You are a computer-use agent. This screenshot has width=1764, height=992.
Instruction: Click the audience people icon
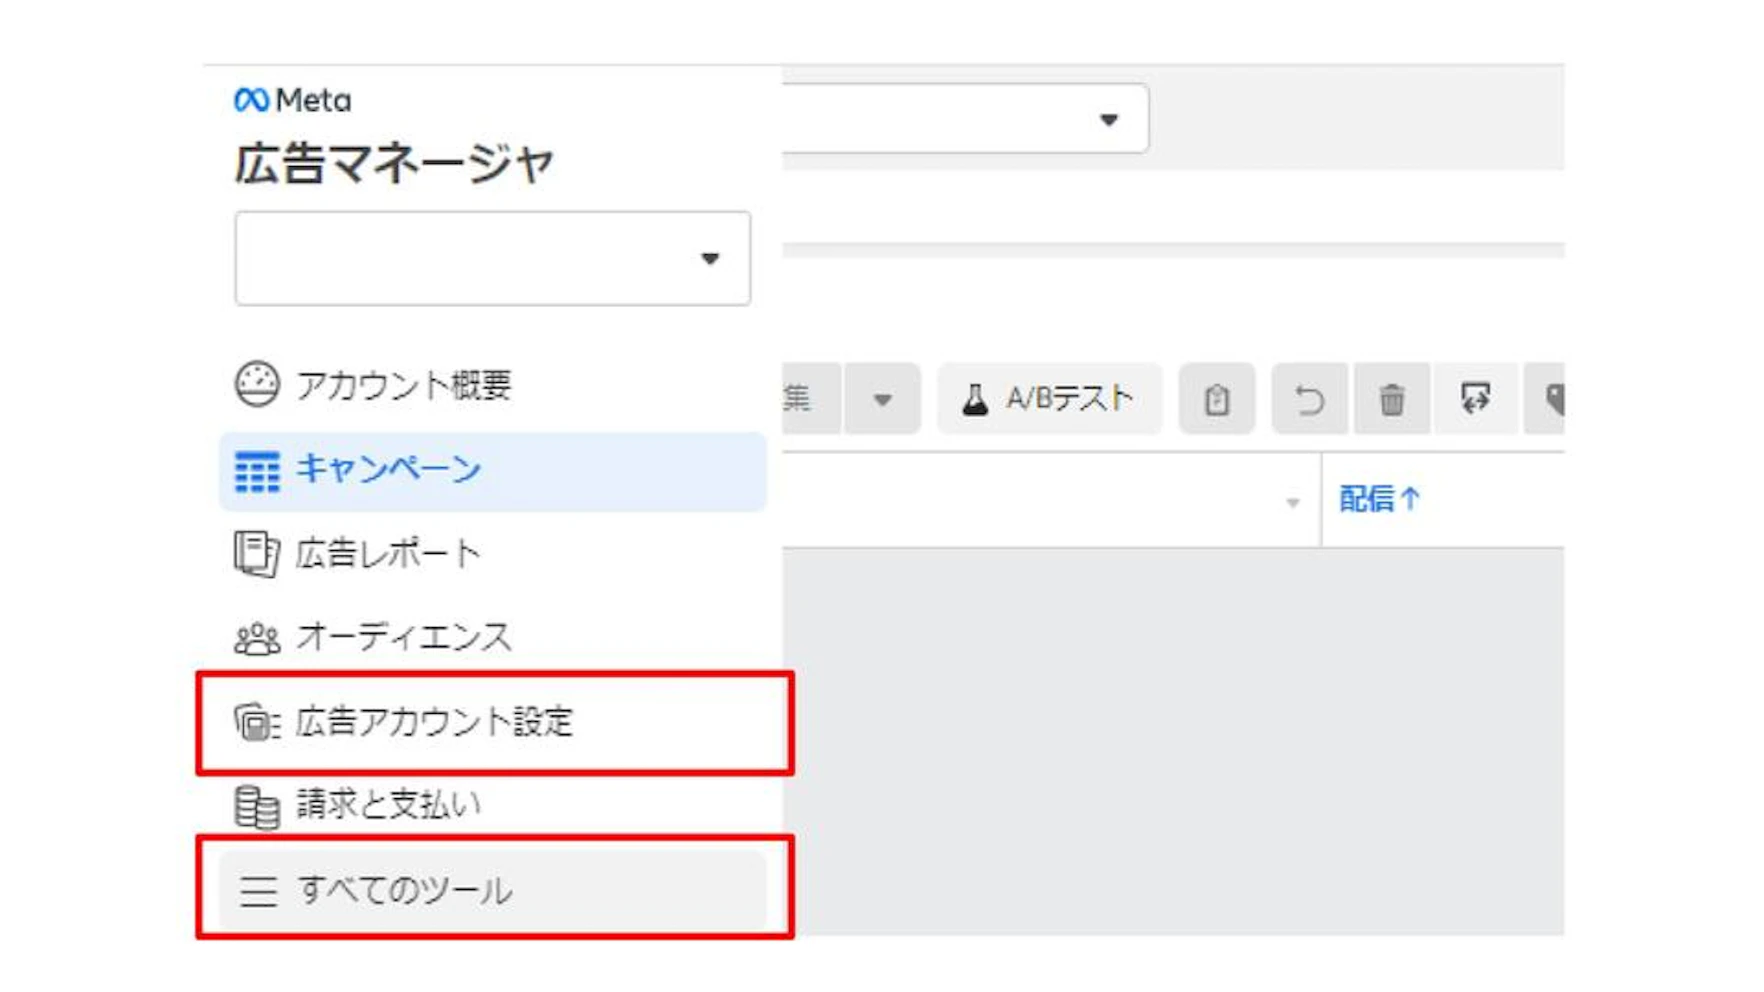257,638
